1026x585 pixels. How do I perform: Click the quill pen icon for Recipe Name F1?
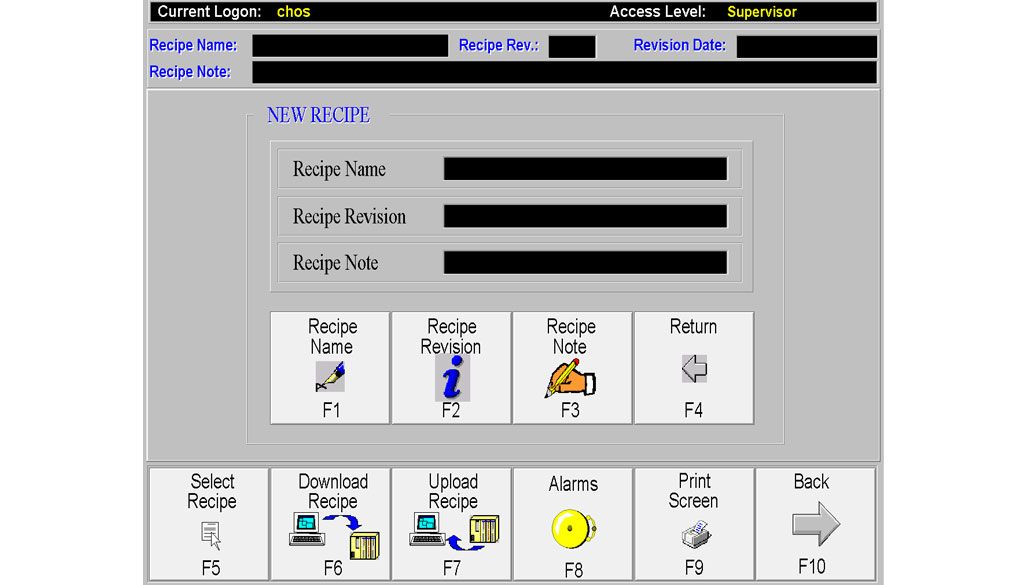330,377
